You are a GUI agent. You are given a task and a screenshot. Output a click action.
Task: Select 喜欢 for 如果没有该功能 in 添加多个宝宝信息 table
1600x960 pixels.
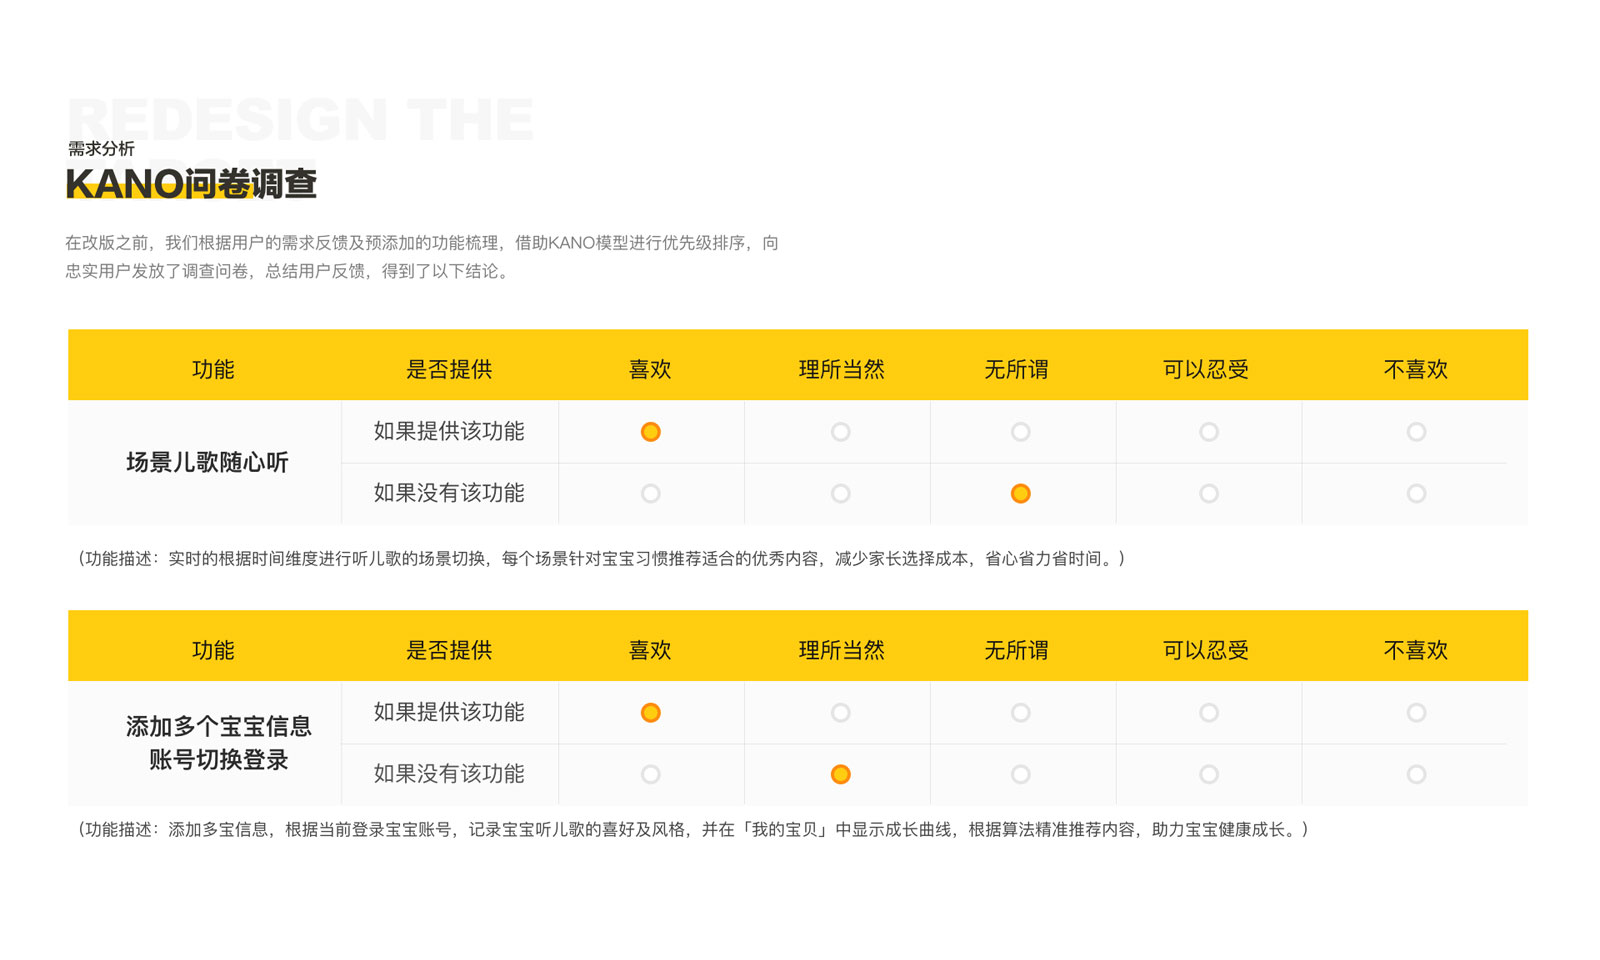pyautogui.click(x=650, y=774)
